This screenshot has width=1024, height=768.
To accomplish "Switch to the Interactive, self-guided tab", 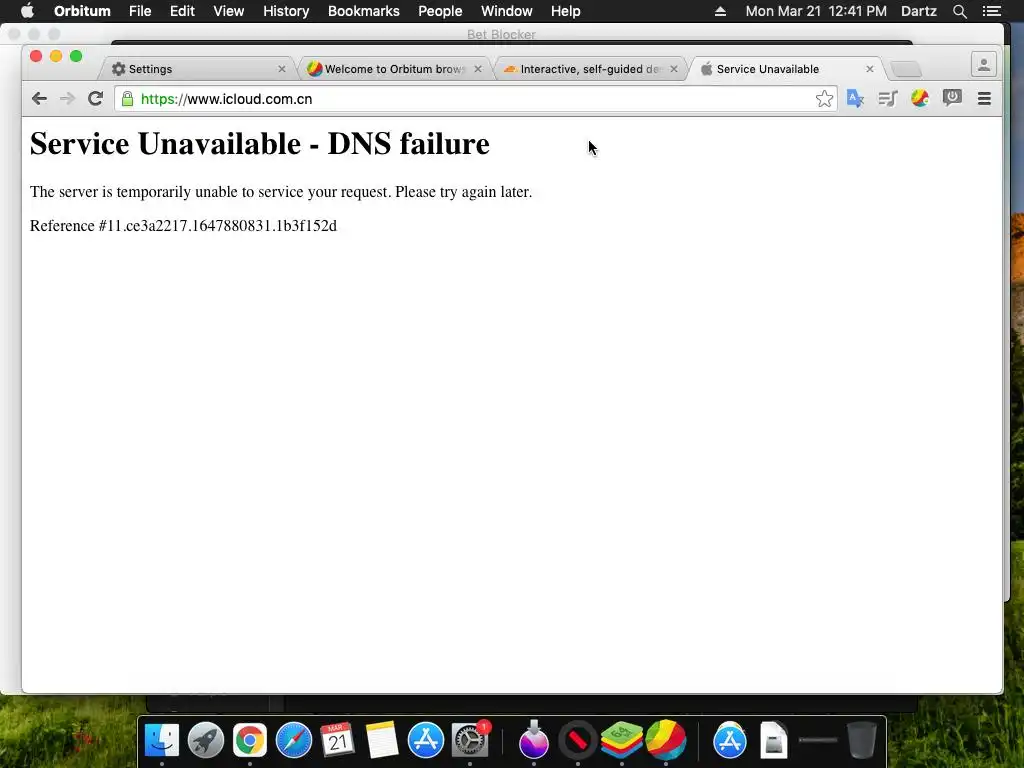I will tap(591, 69).
